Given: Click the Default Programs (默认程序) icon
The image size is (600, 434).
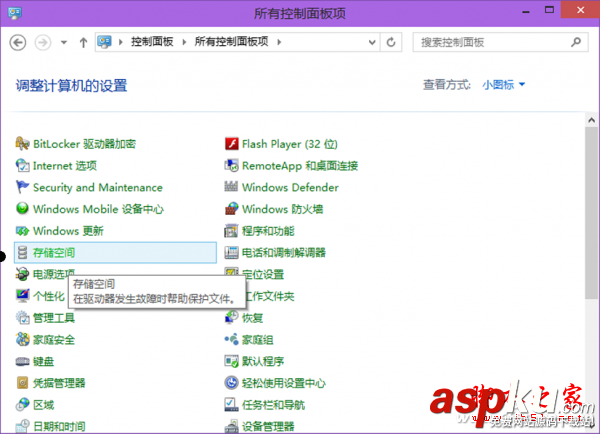Looking at the screenshot, I should click(x=232, y=361).
